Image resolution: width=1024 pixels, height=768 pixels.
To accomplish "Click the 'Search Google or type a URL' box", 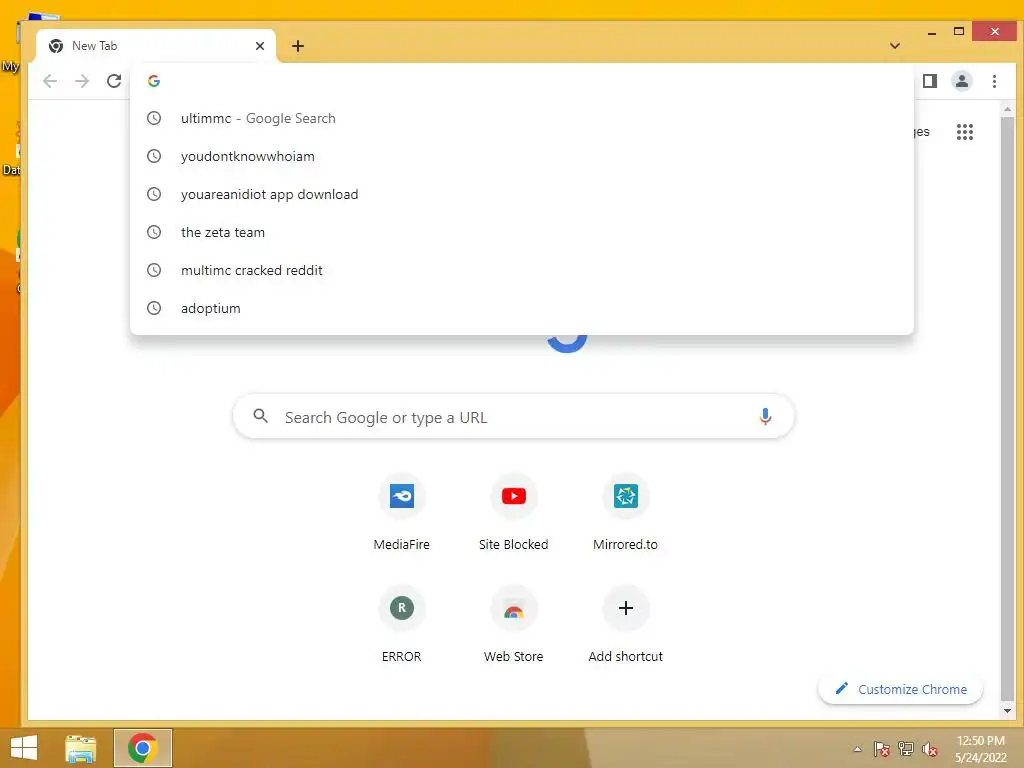I will point(513,417).
